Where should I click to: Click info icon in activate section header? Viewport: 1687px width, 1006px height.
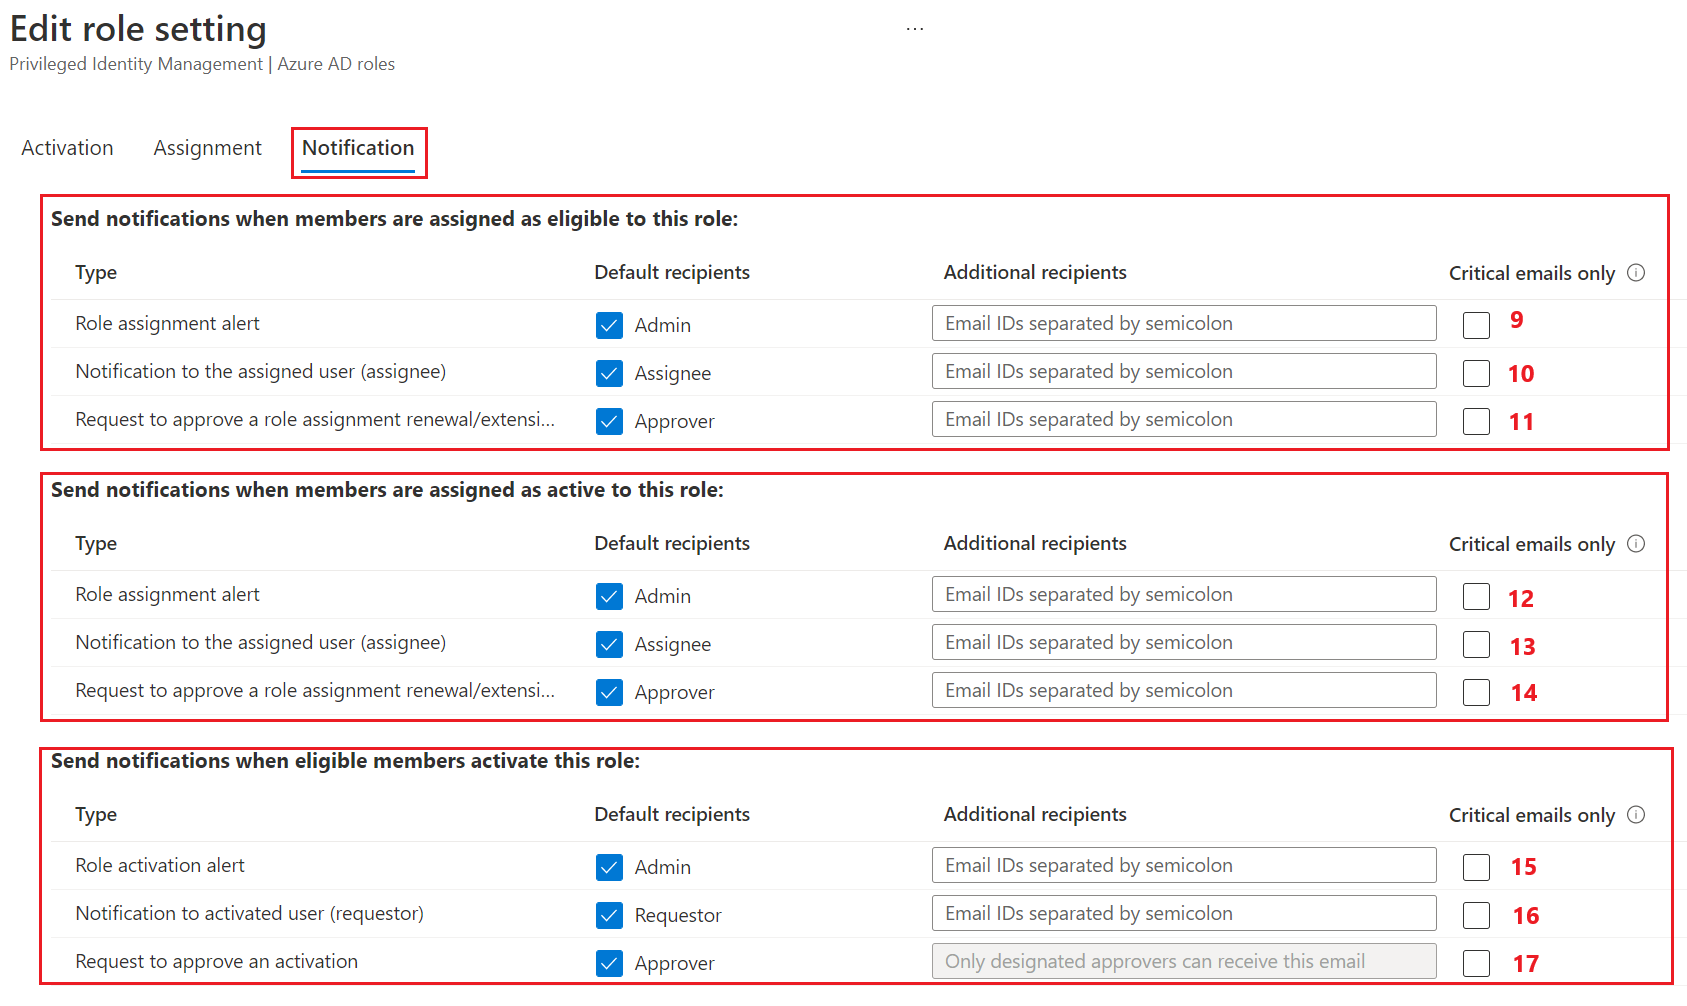(1636, 815)
